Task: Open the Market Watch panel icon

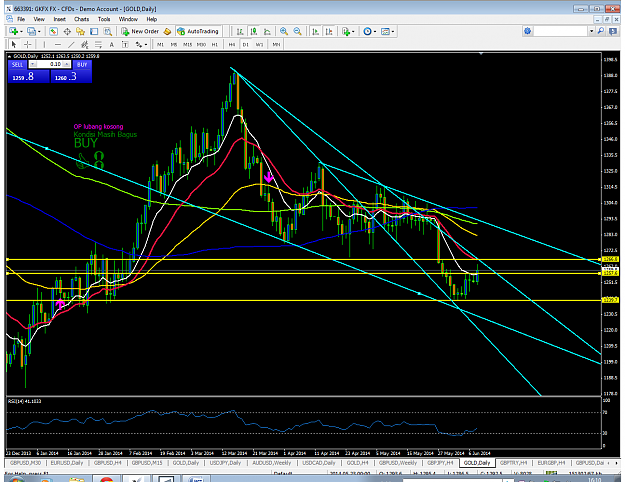Action: tap(53, 31)
